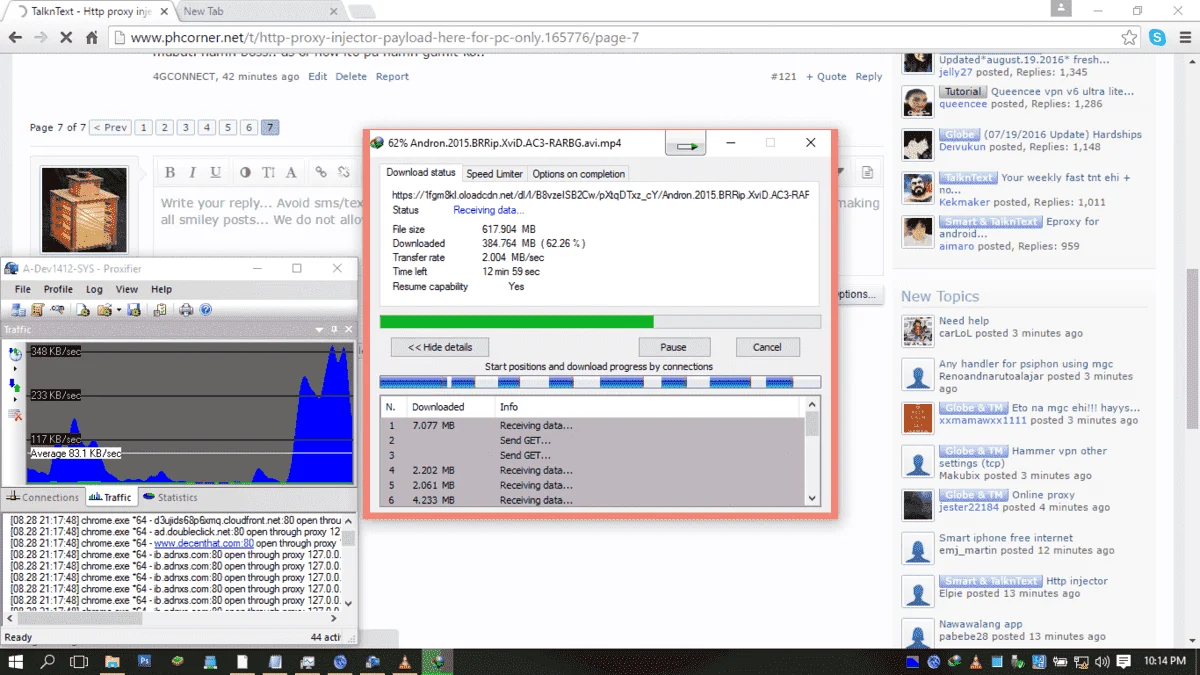Viewport: 1200px width, 675px height.
Task: Click blue-green arrows icon in Traffic pane
Action: [x=15, y=385]
